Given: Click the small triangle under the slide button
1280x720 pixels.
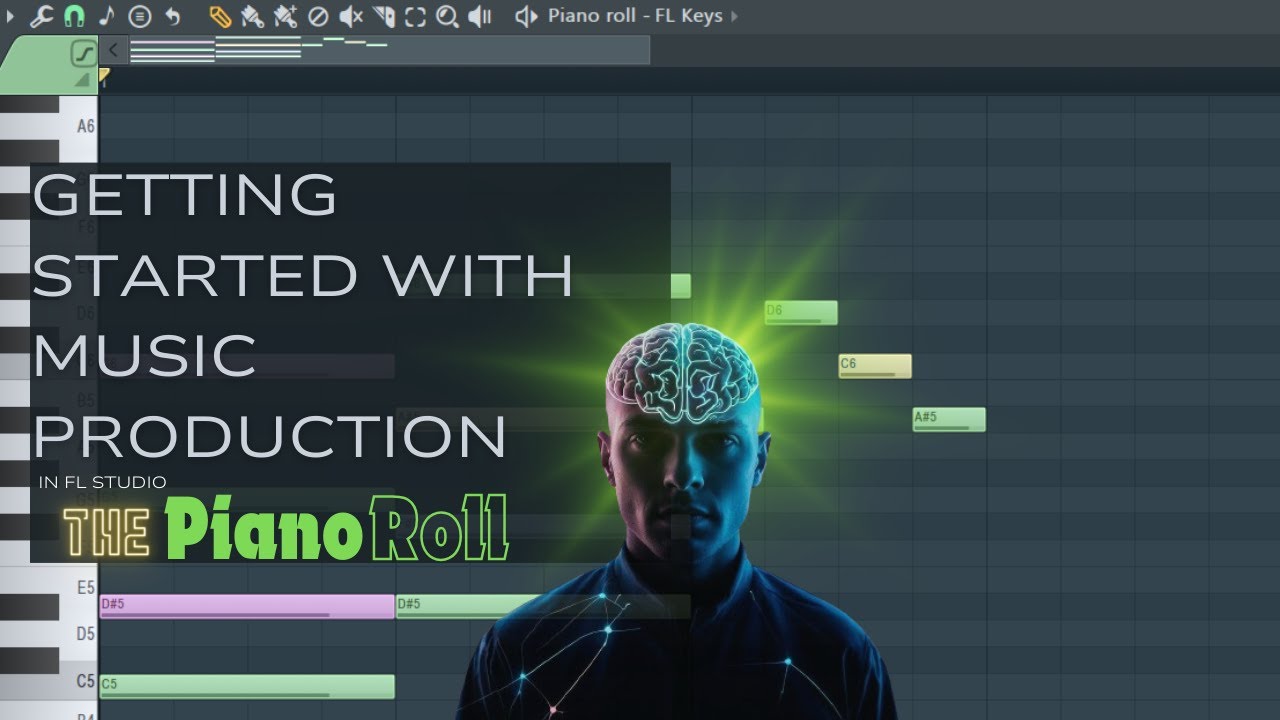Looking at the screenshot, I should [x=82, y=79].
